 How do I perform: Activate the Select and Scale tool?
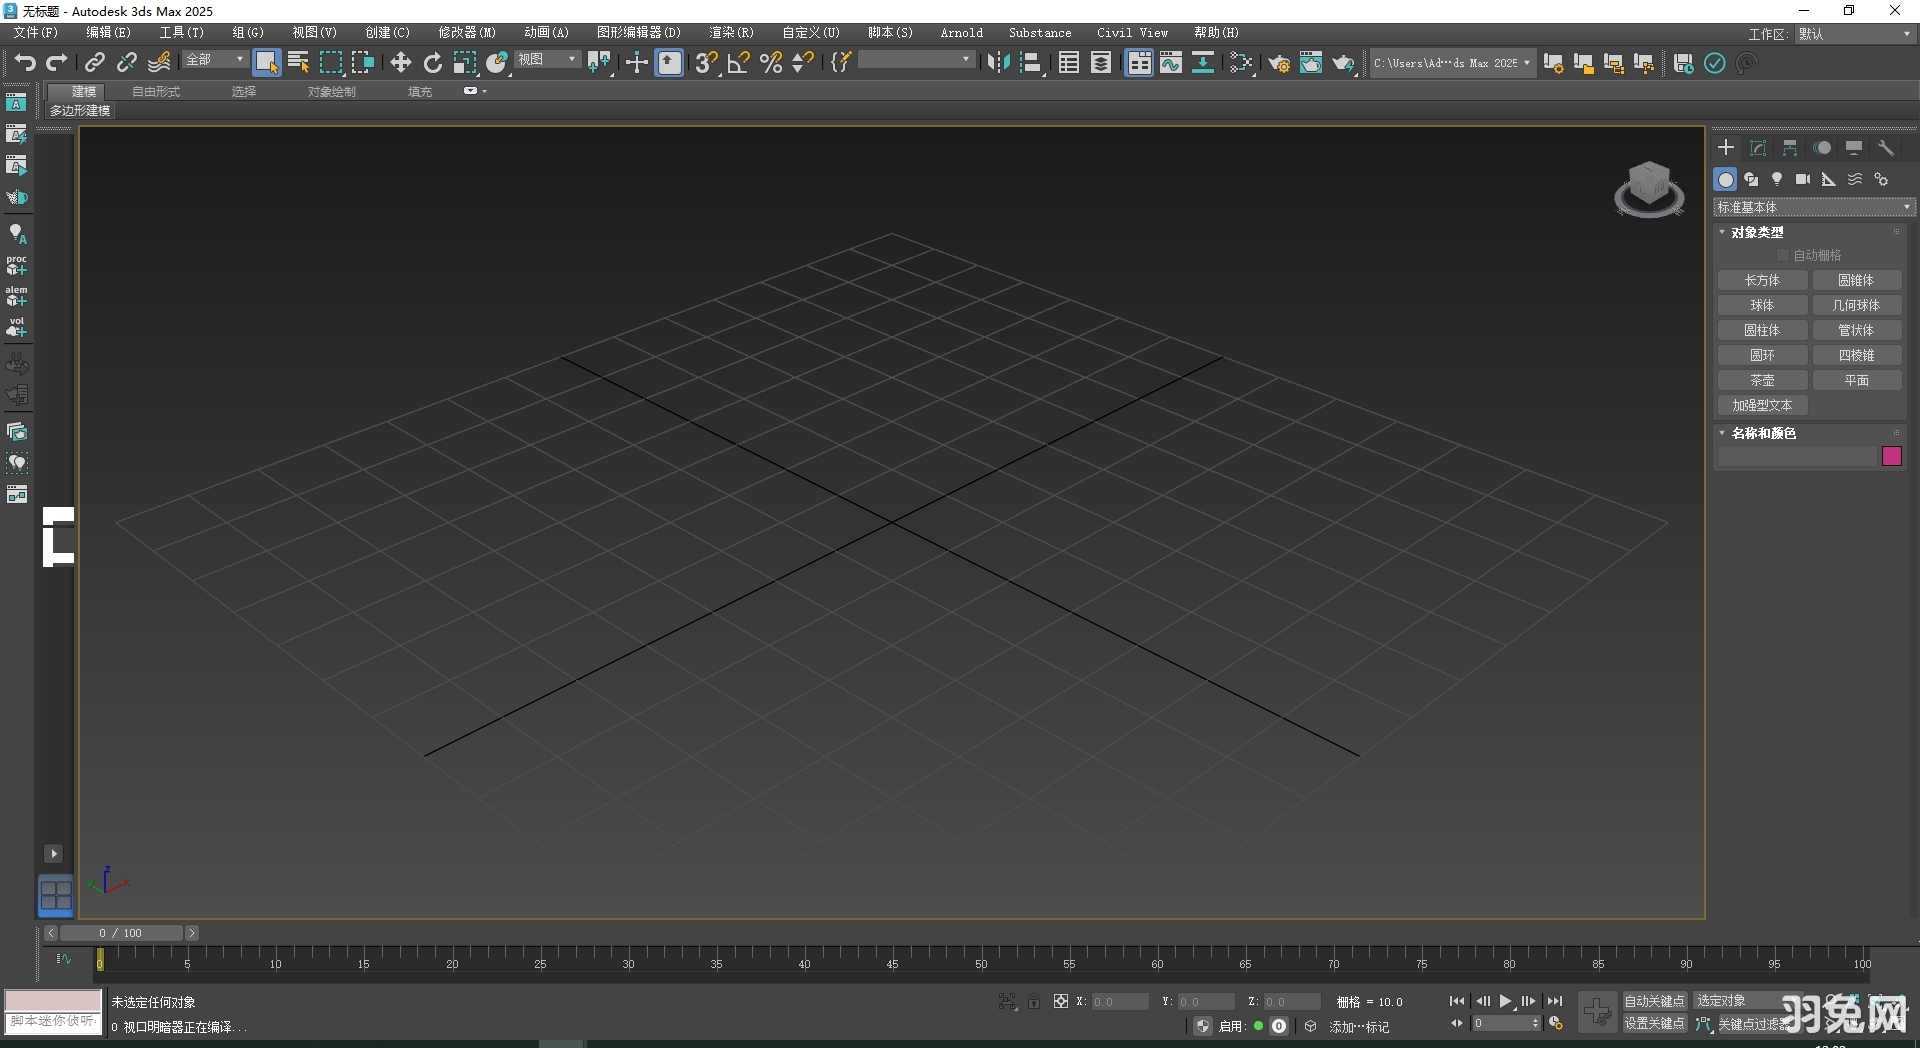(465, 63)
